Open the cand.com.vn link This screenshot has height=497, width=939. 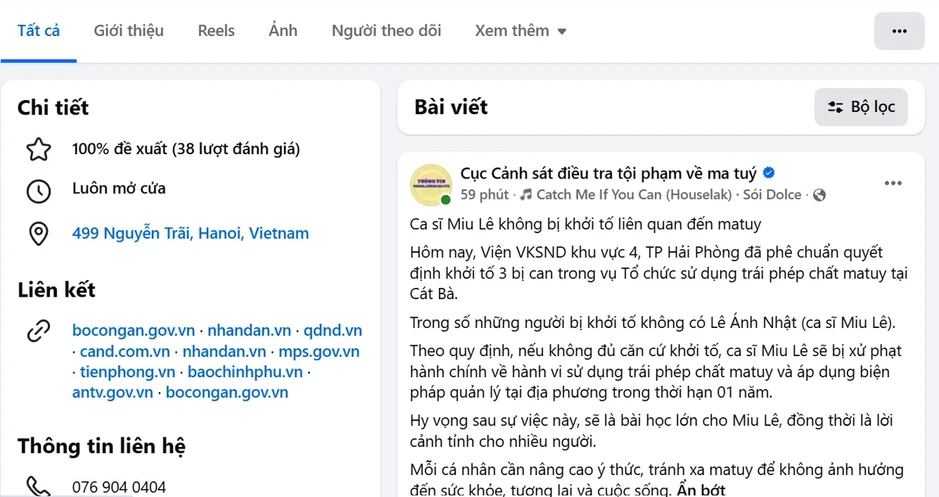(x=125, y=351)
